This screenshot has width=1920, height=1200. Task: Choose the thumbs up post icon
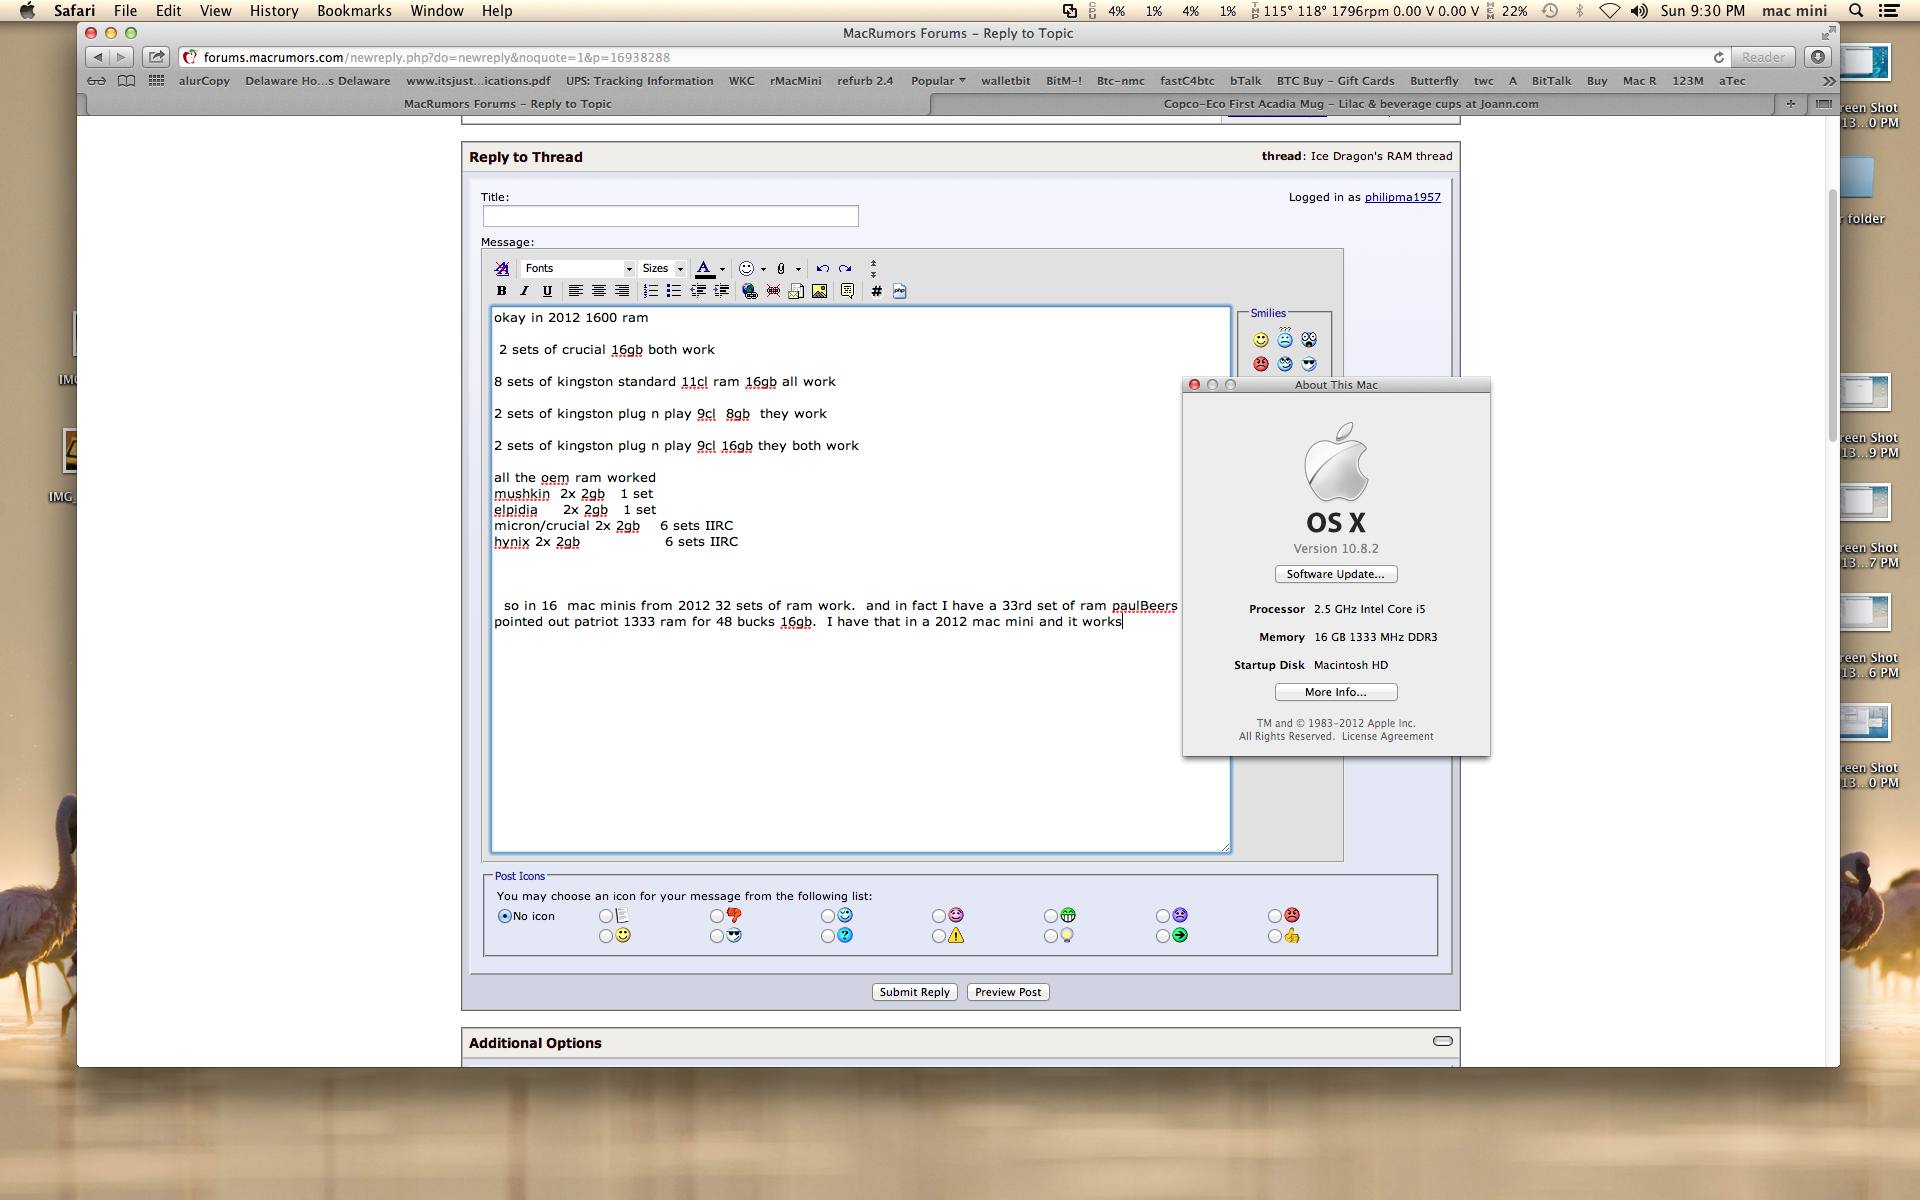pos(1275,936)
